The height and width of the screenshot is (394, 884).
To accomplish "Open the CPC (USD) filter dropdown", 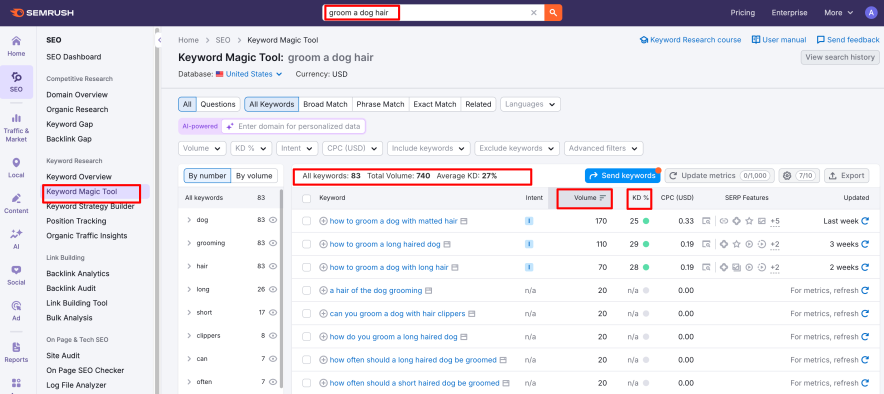I will [x=352, y=148].
